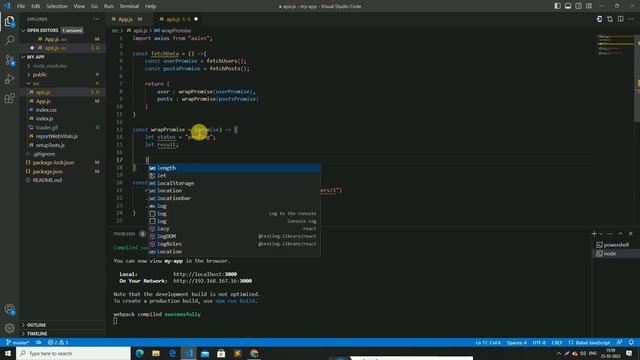Open package-lock.json in the file tree
The height and width of the screenshot is (360, 640).
(53, 162)
